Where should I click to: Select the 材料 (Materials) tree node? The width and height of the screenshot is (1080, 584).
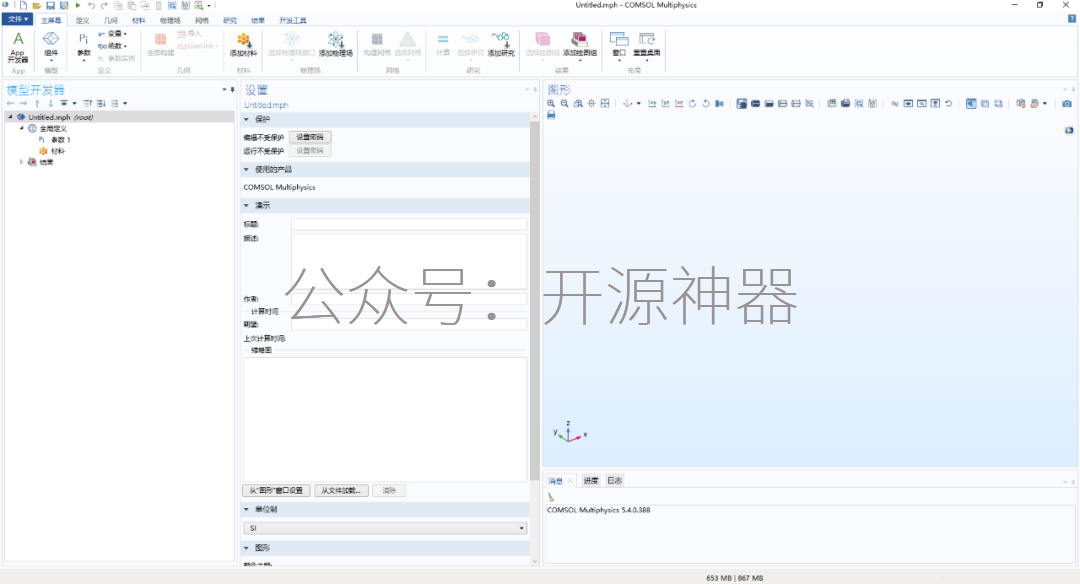click(x=58, y=151)
